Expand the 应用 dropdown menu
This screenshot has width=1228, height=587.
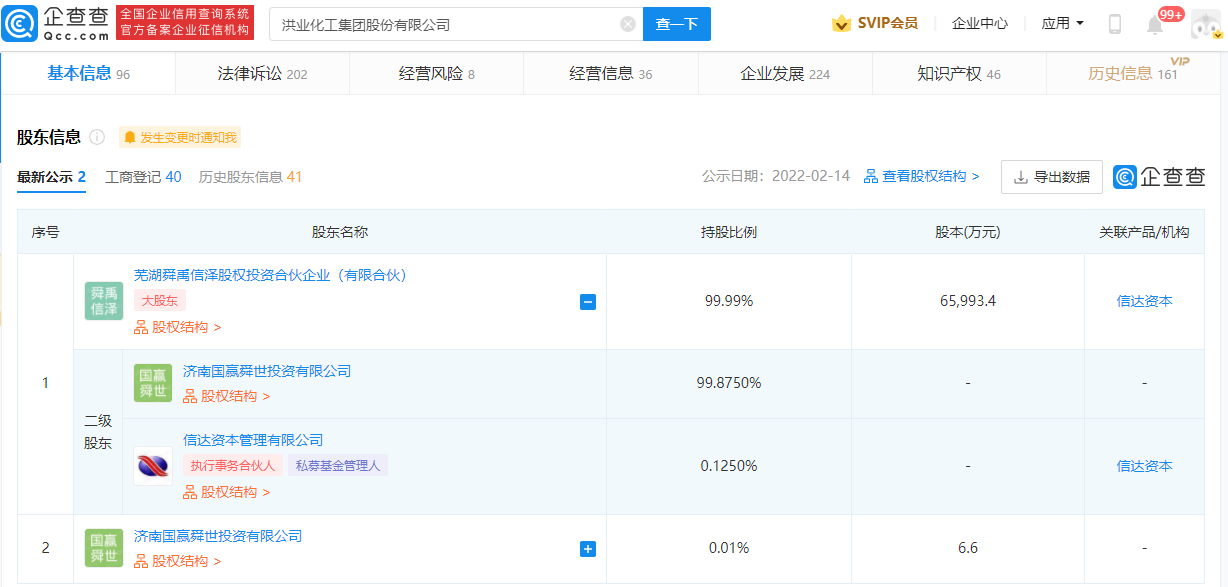(1062, 23)
